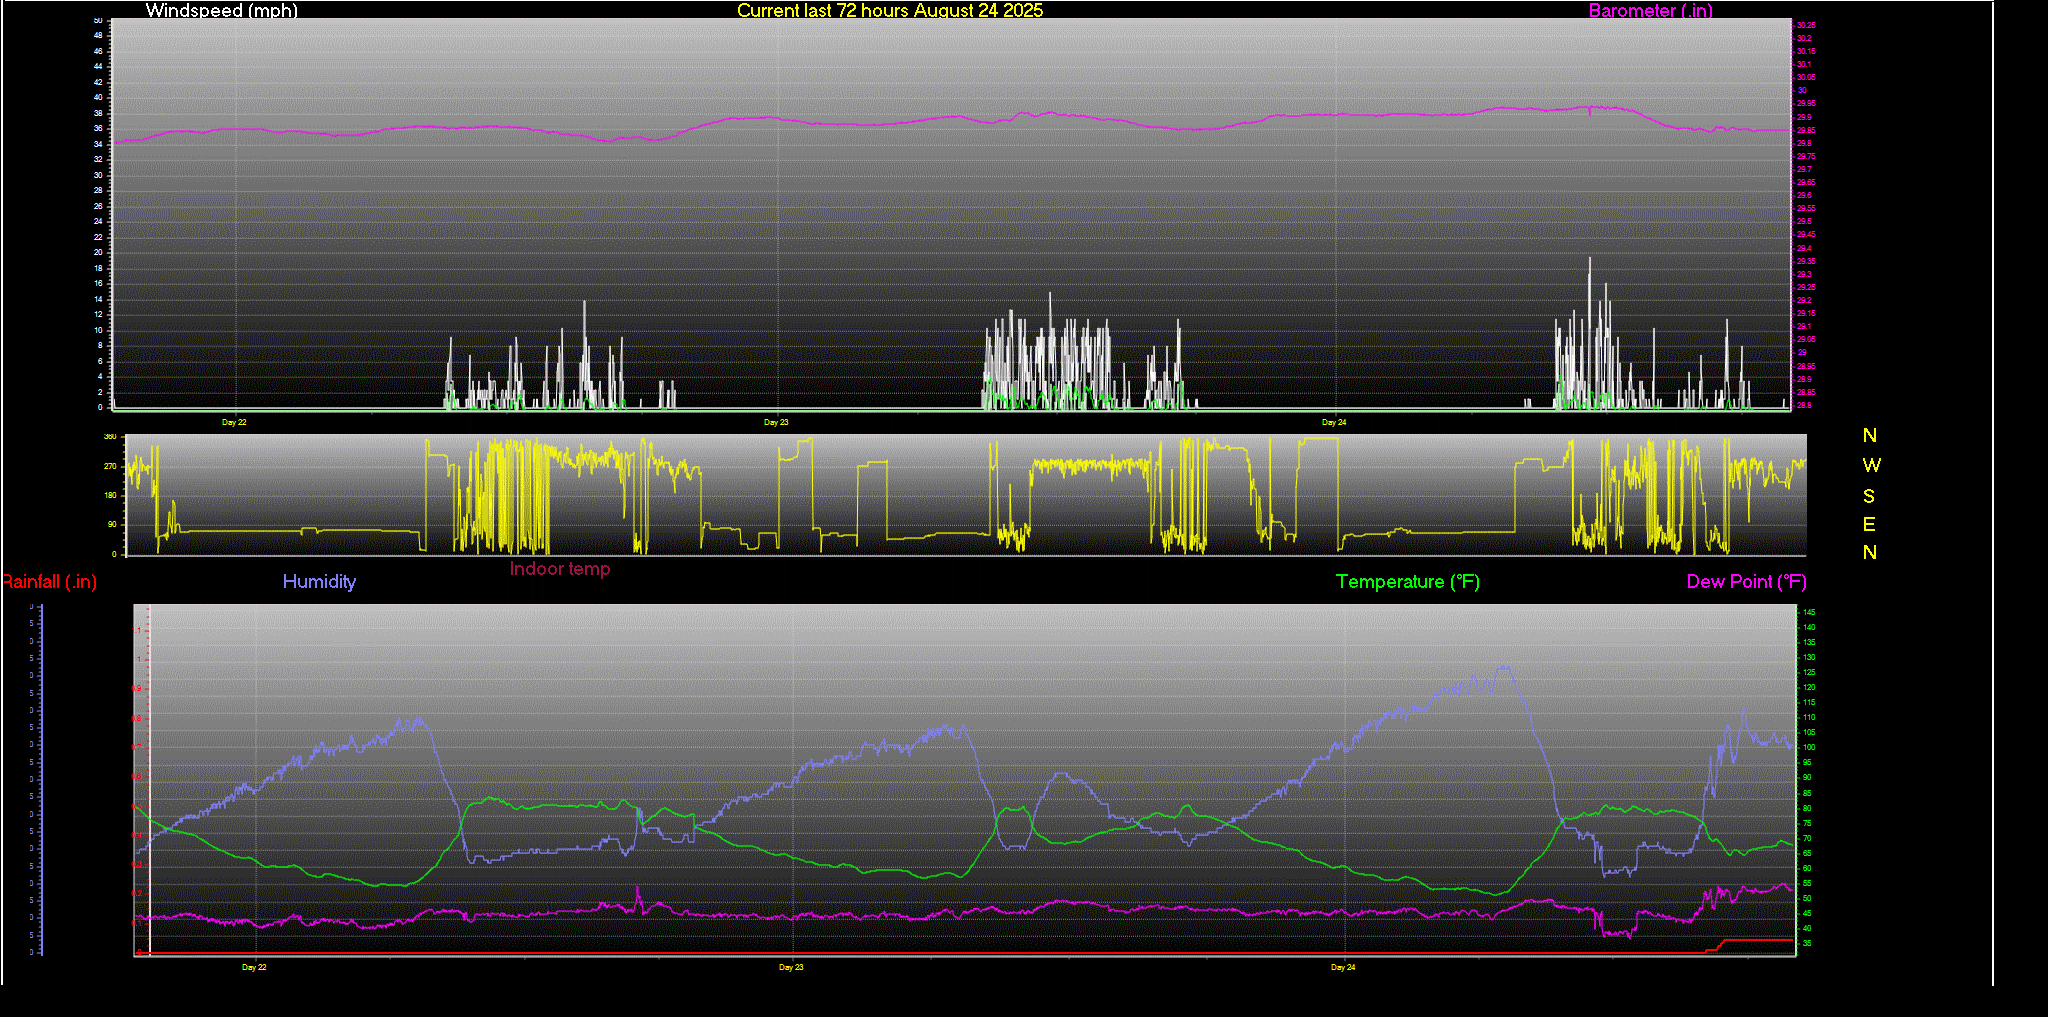Select the blue 'Humidity' legend label
The height and width of the screenshot is (1017, 2048).
(x=319, y=581)
